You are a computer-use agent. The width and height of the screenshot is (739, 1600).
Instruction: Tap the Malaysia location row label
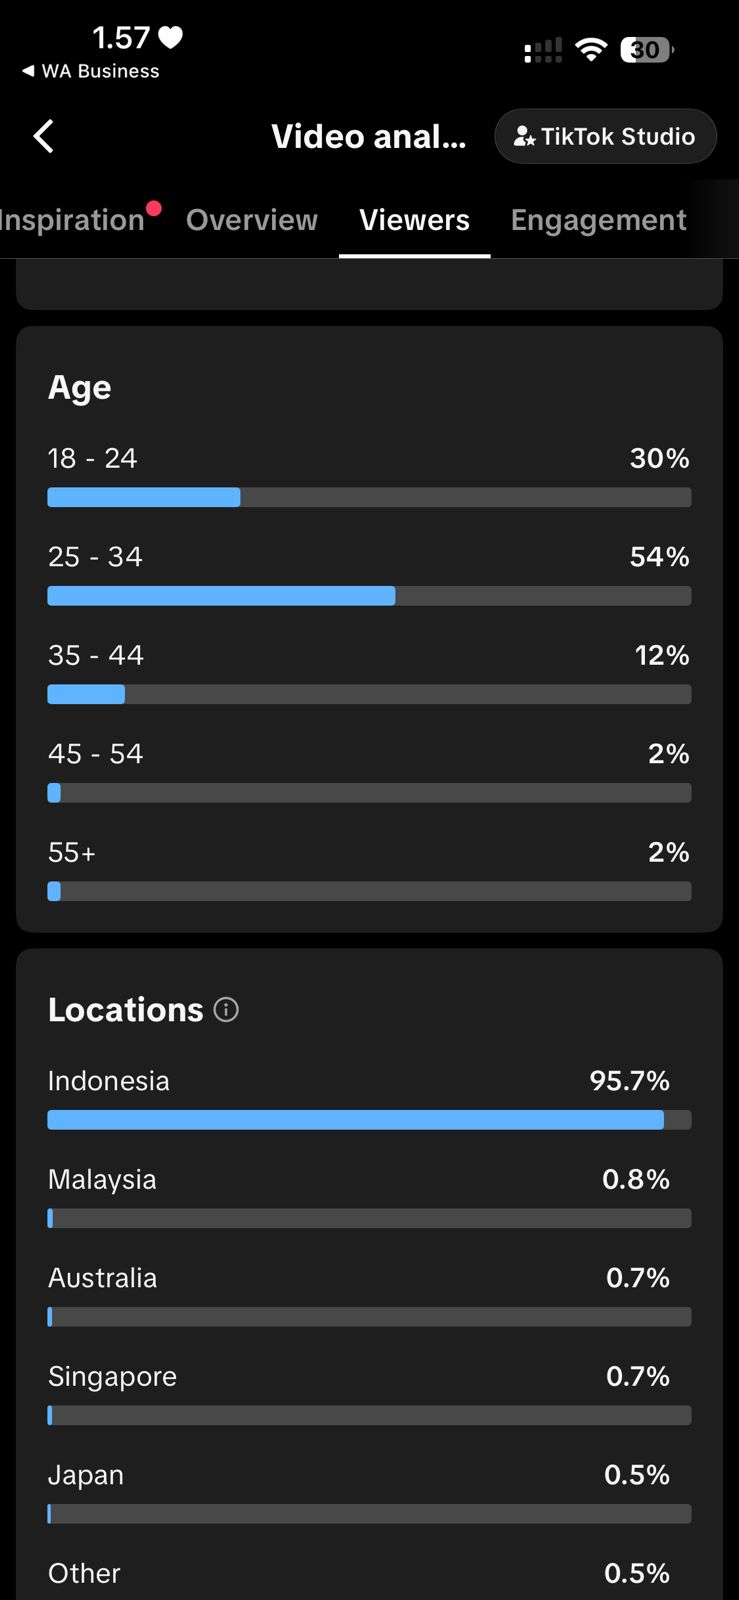pos(102,1180)
